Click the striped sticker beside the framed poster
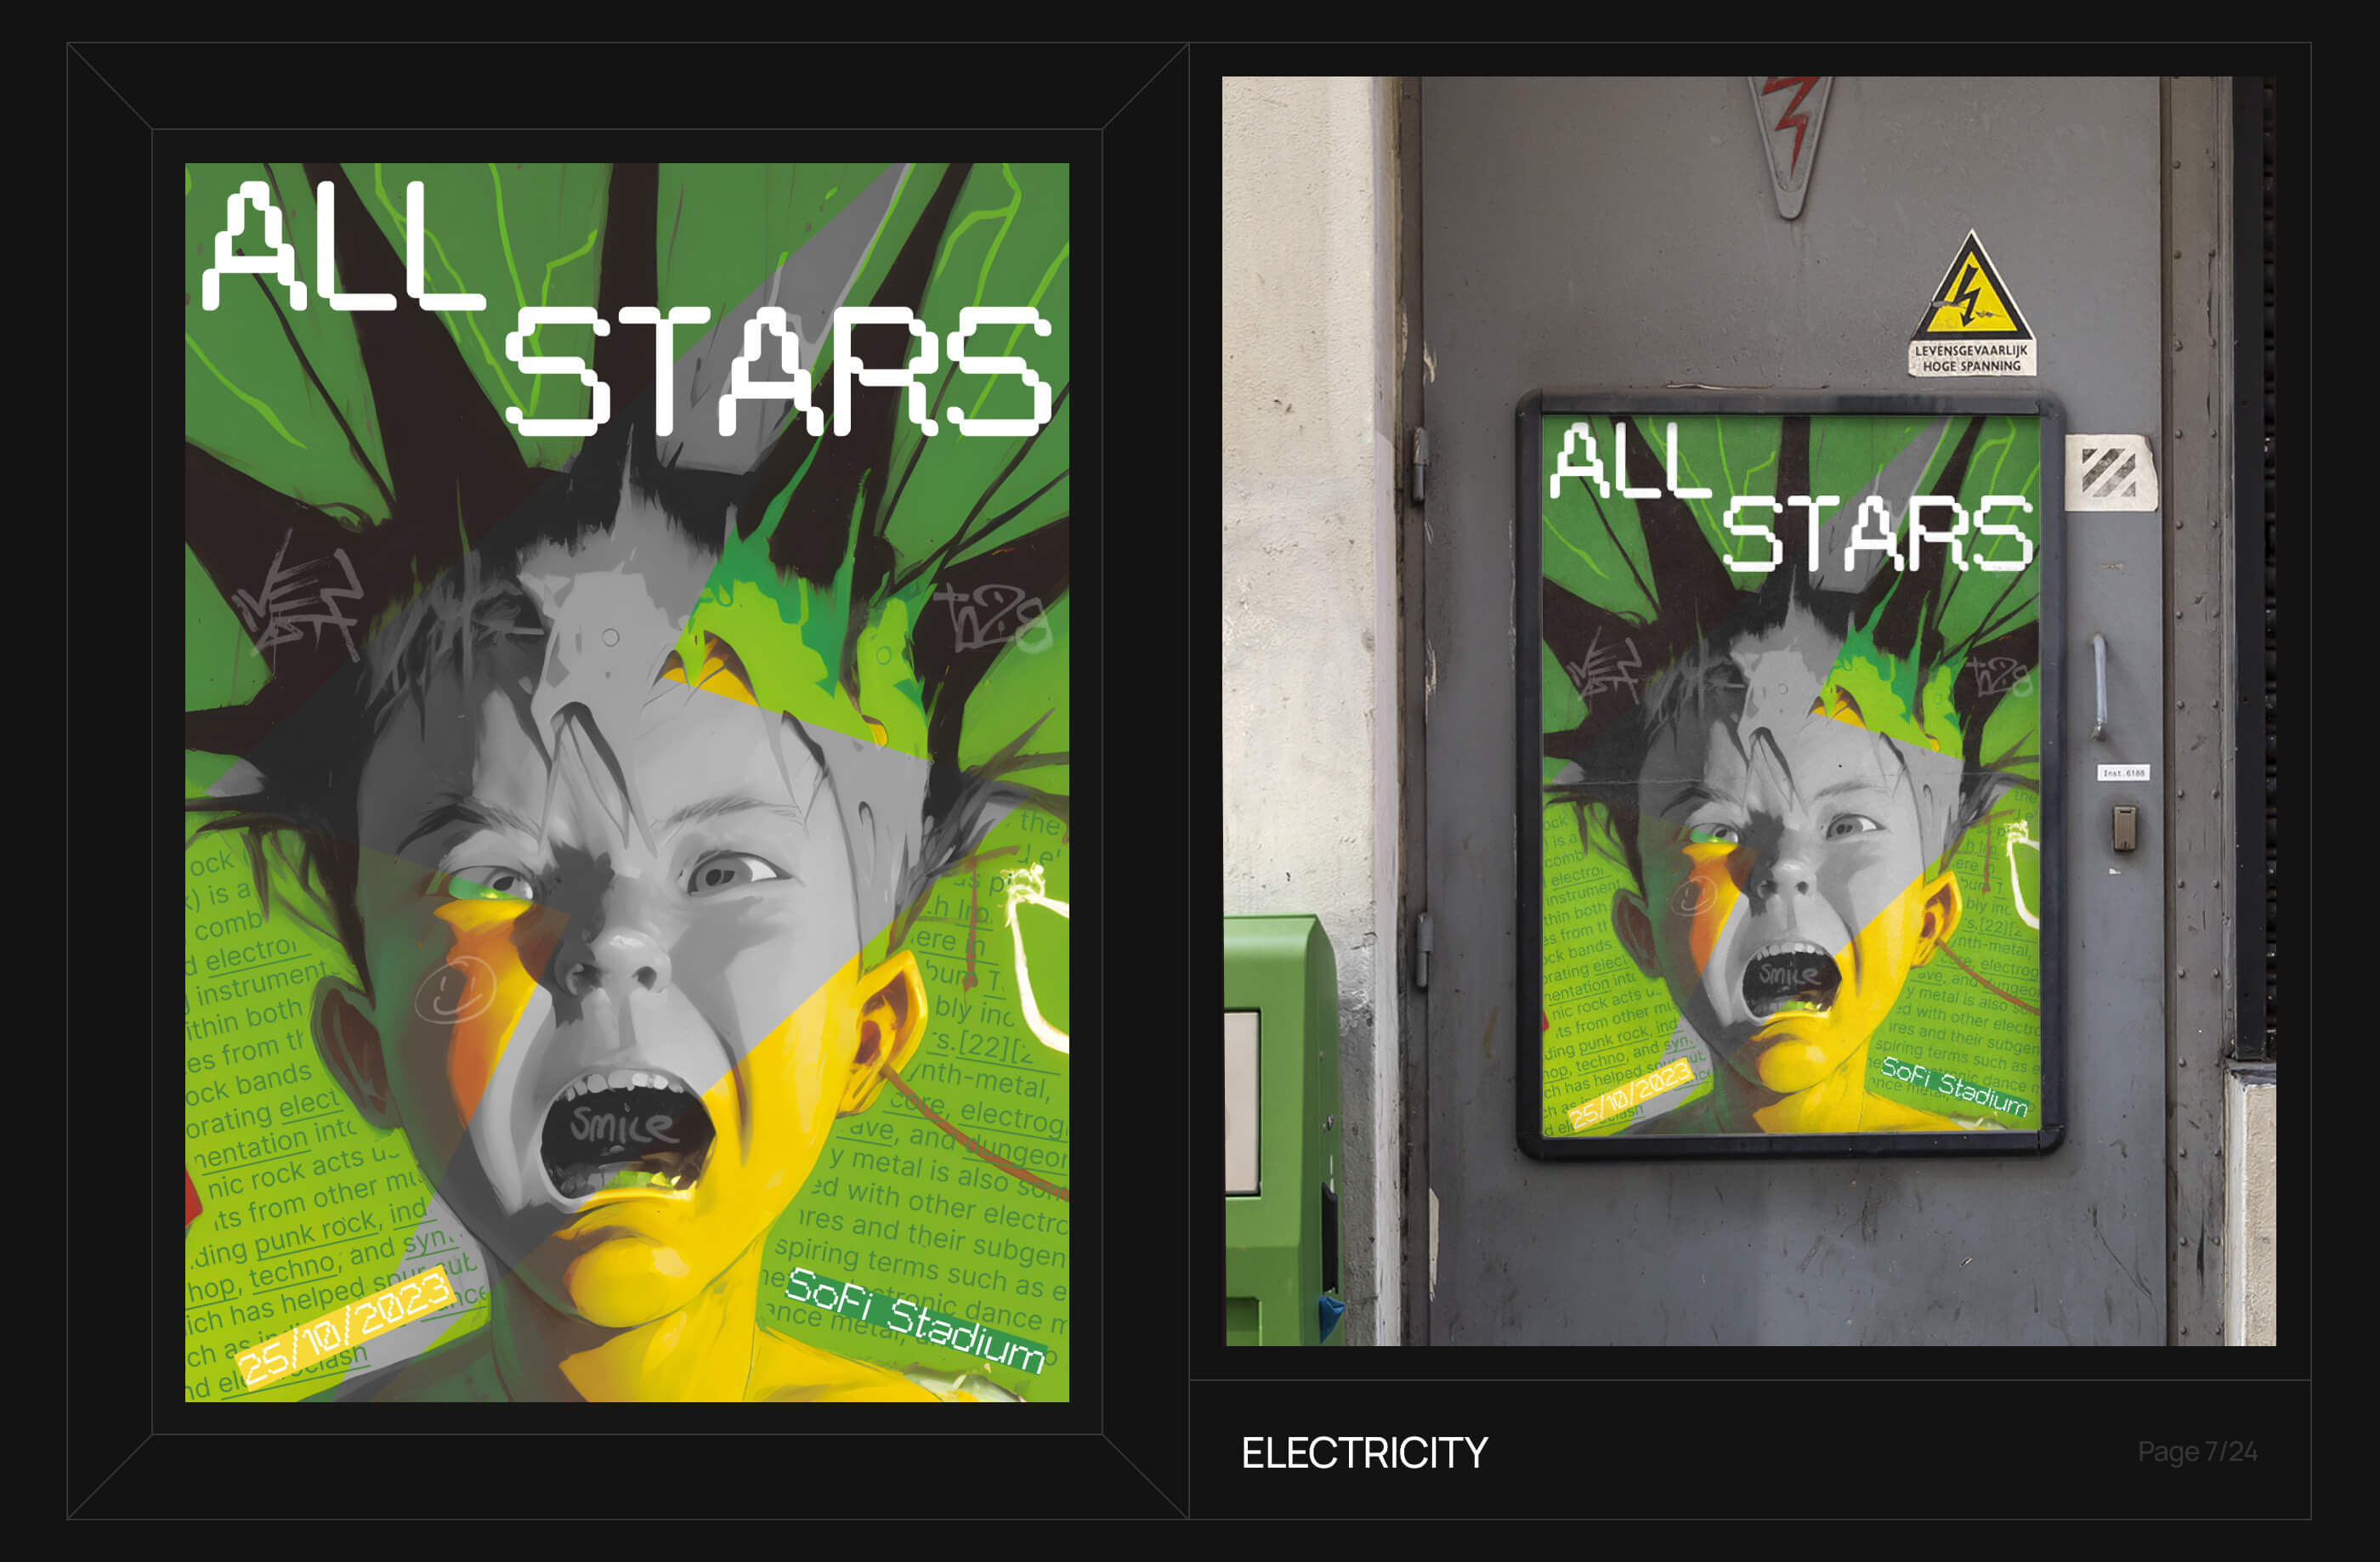The width and height of the screenshot is (2380, 1562). click(2110, 472)
